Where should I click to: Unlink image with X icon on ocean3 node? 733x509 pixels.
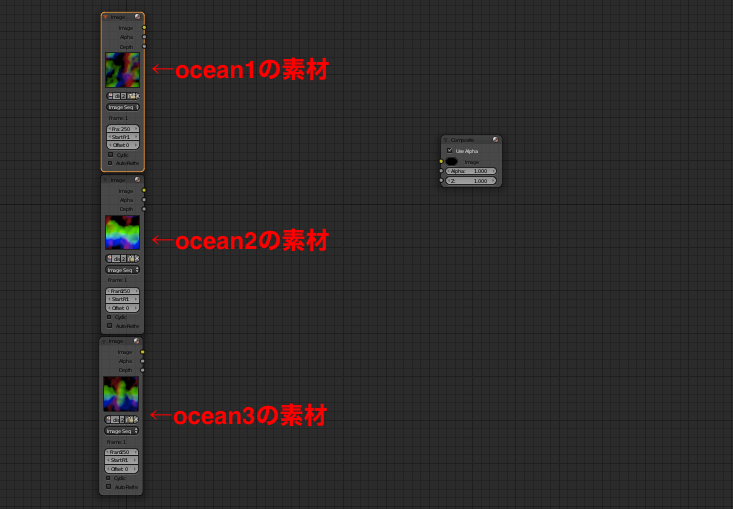(x=136, y=420)
